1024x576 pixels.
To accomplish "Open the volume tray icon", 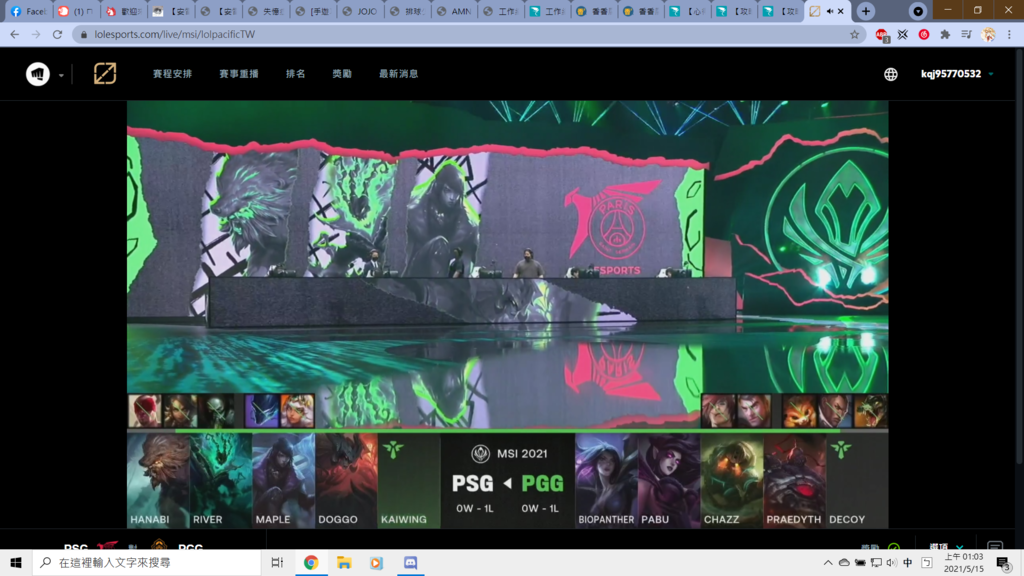I will pyautogui.click(x=891, y=562).
